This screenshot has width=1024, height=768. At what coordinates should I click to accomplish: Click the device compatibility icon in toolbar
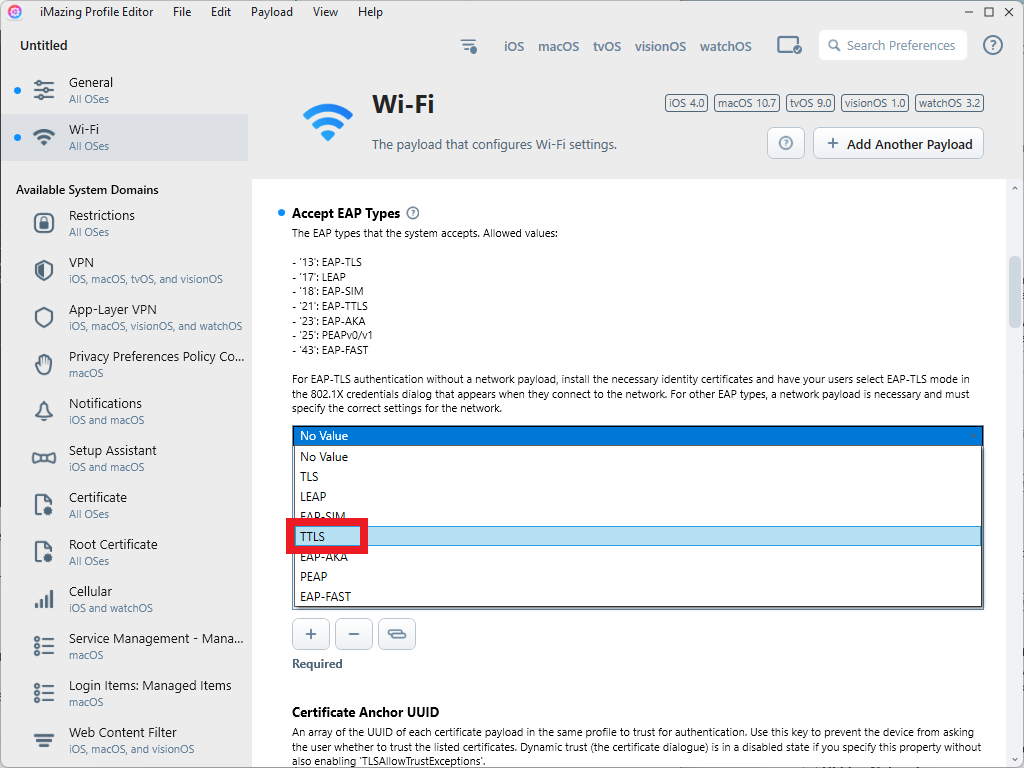pos(789,46)
